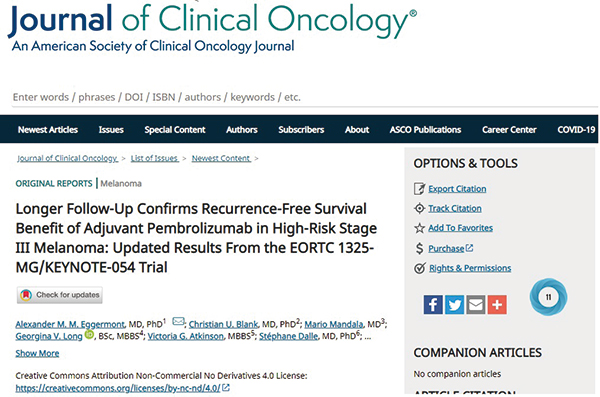Open the Altmetric score donut badge
The height and width of the screenshot is (397, 600).
tap(548, 297)
